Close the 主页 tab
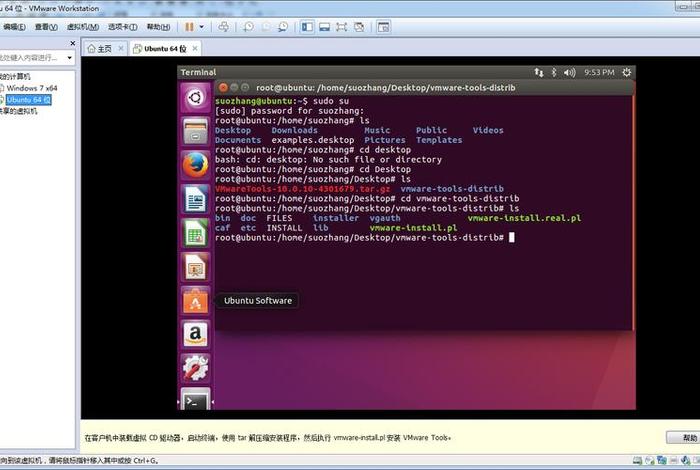The height and width of the screenshot is (470, 700). pyautogui.click(x=121, y=48)
